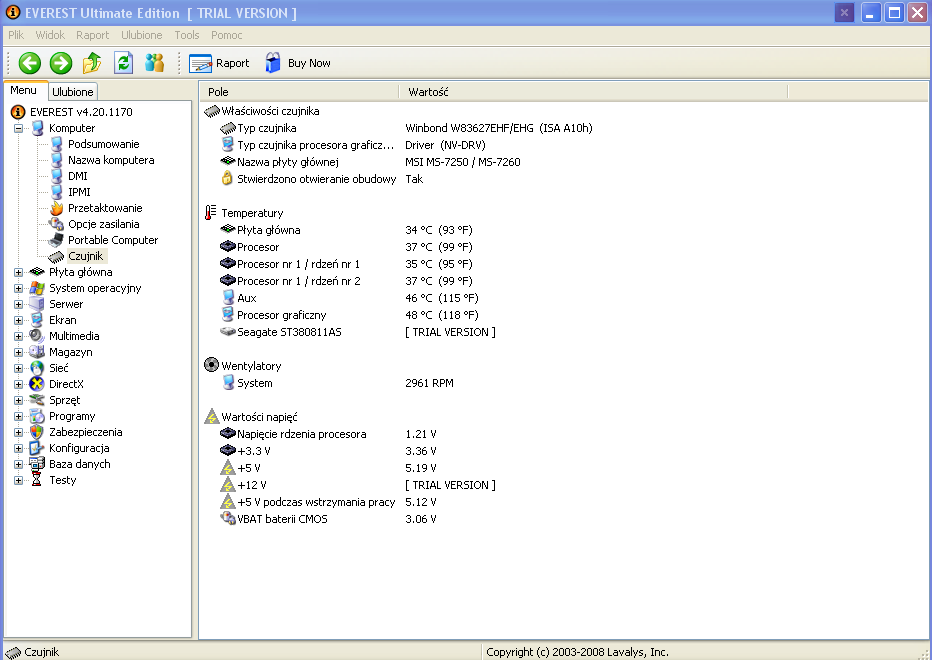Click the Ekran monitor tree icon

click(37, 320)
